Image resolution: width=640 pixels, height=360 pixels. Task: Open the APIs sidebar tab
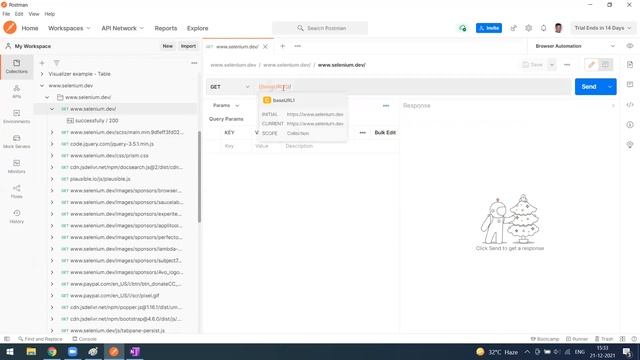(16, 91)
